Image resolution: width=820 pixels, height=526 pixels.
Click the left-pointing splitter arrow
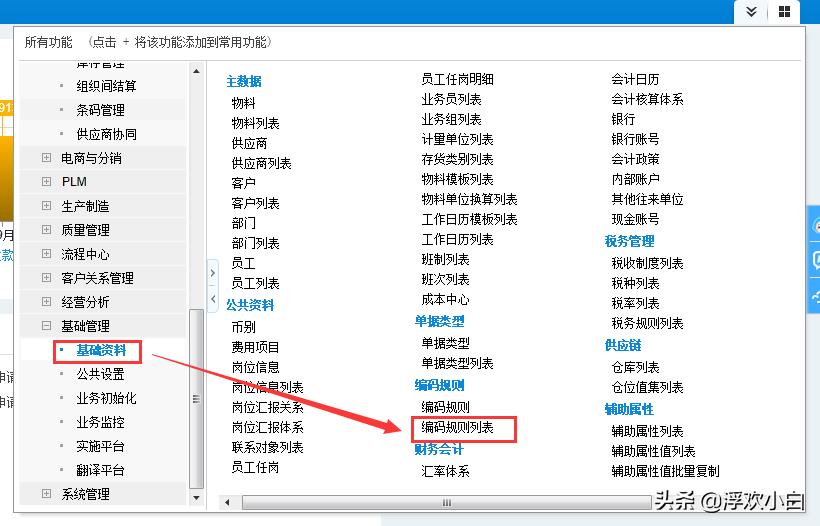[x=213, y=299]
